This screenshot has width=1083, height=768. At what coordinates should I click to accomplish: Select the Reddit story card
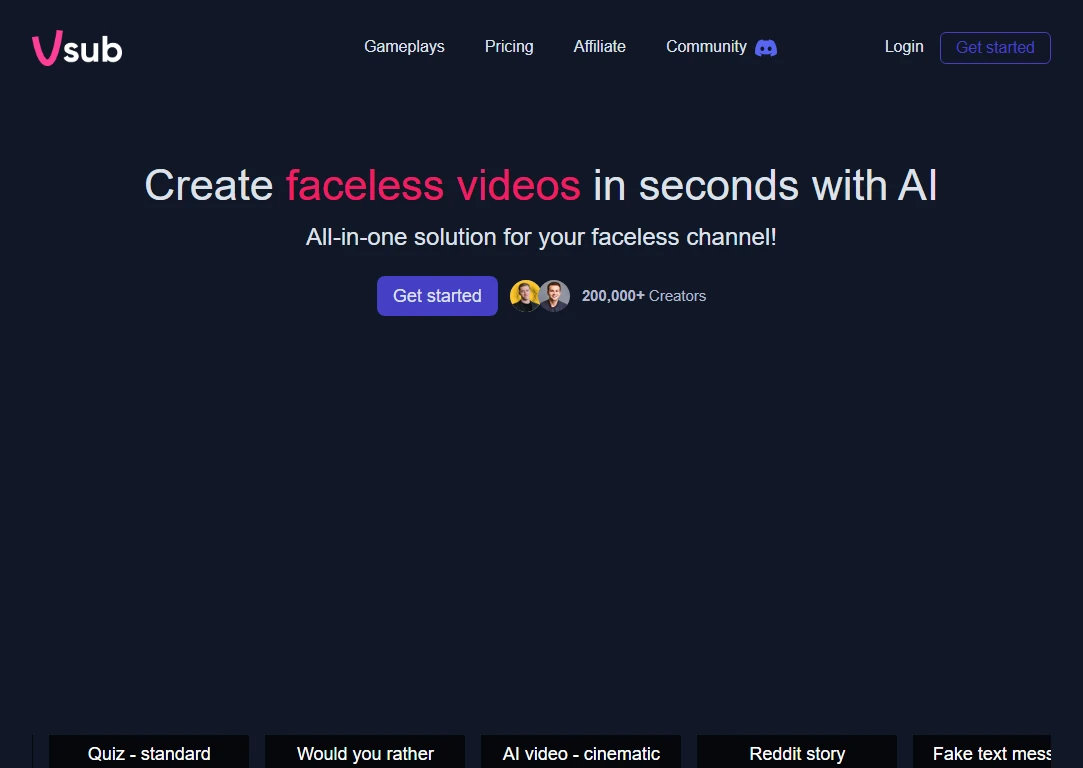pyautogui.click(x=797, y=753)
